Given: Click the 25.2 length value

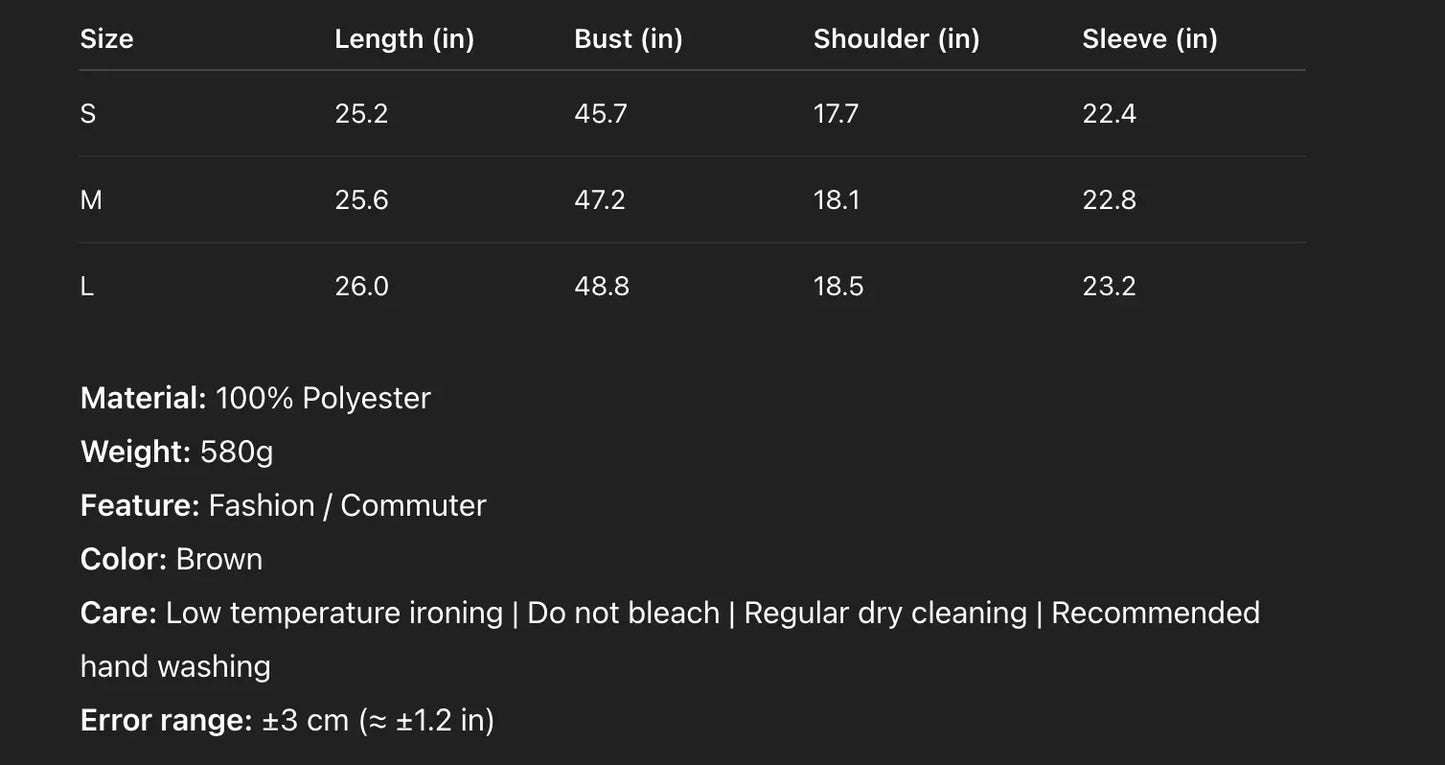Looking at the screenshot, I should tap(361, 114).
